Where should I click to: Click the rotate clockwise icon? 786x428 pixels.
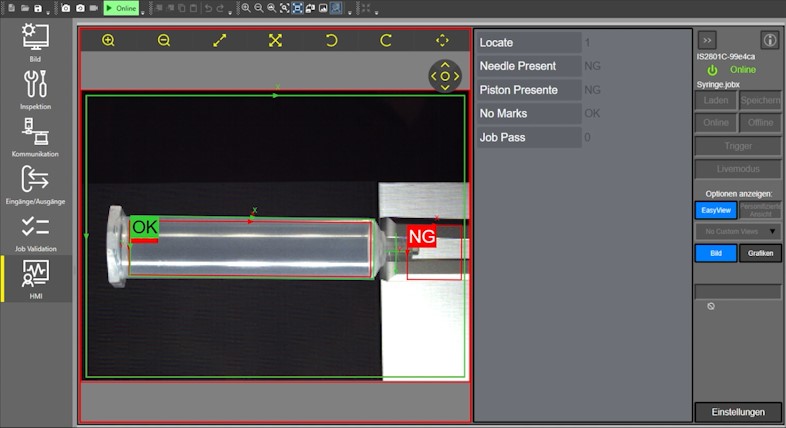pyautogui.click(x=386, y=41)
